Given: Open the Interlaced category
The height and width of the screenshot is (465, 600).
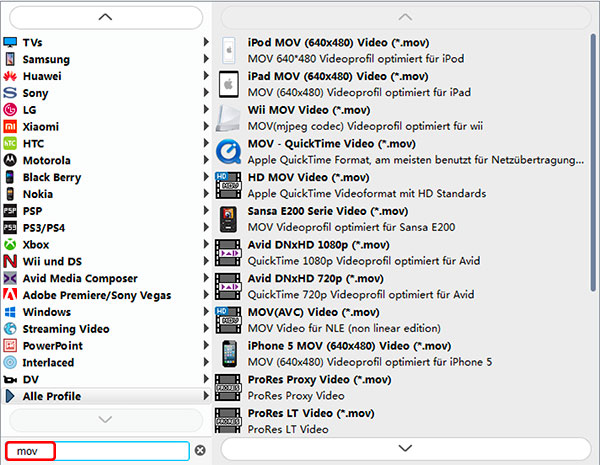Looking at the screenshot, I should [106, 362].
